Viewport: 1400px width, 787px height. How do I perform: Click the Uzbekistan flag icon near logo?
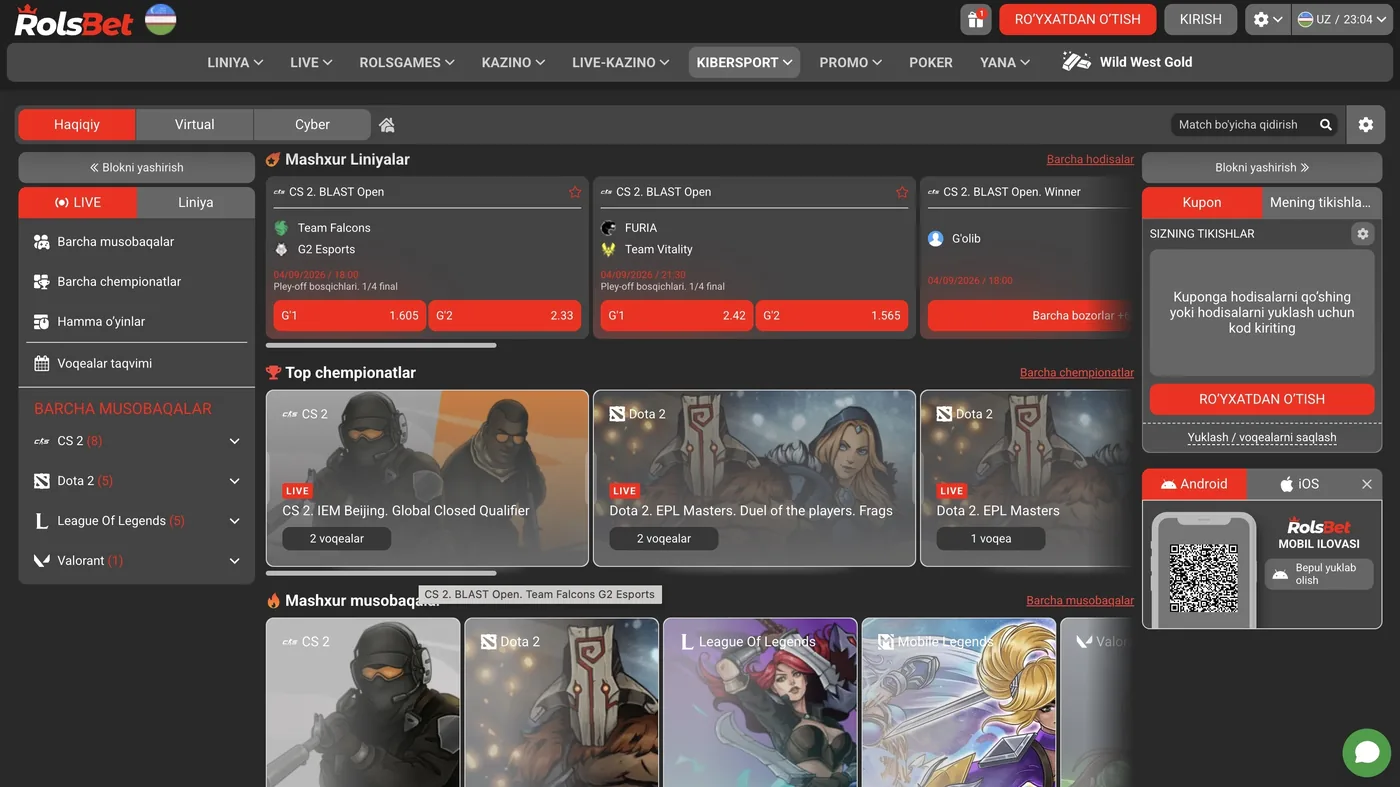click(x=161, y=20)
